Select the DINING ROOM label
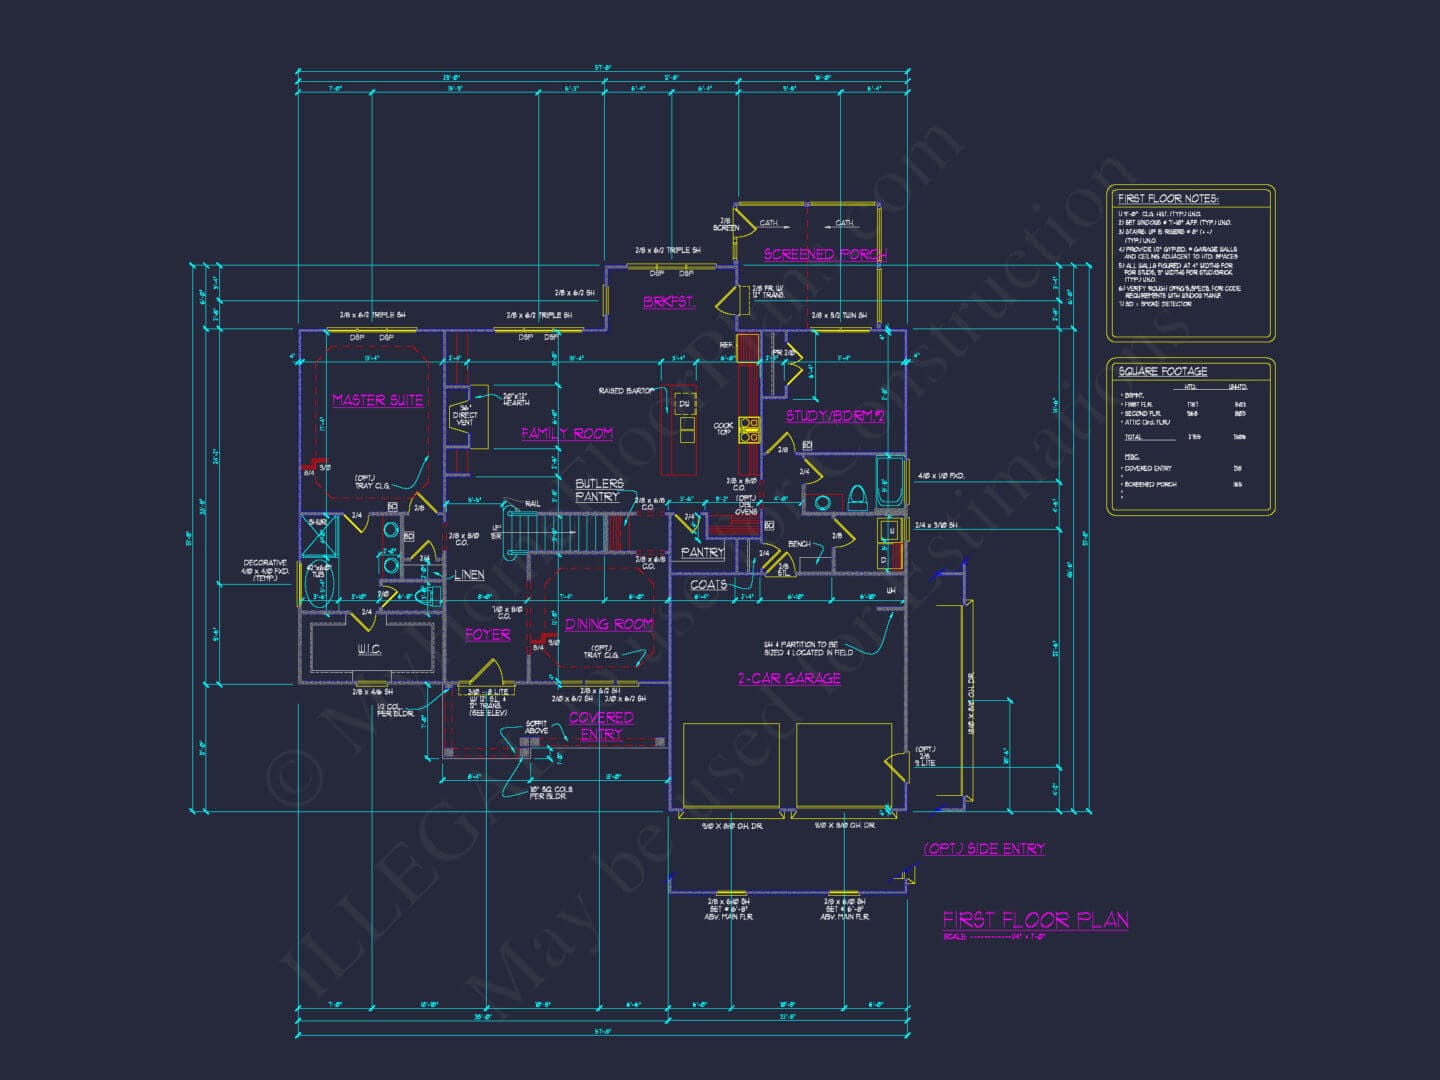 (609, 624)
